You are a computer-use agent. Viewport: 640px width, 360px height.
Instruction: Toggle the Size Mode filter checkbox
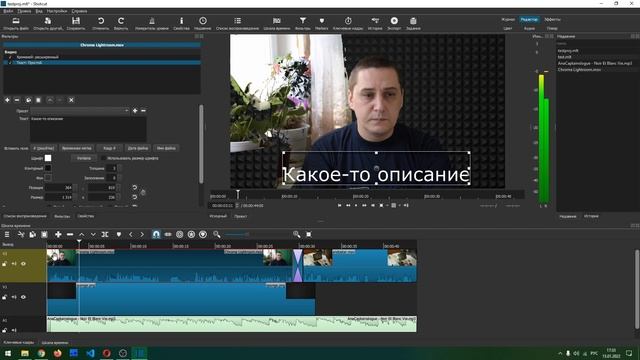tap(11, 57)
